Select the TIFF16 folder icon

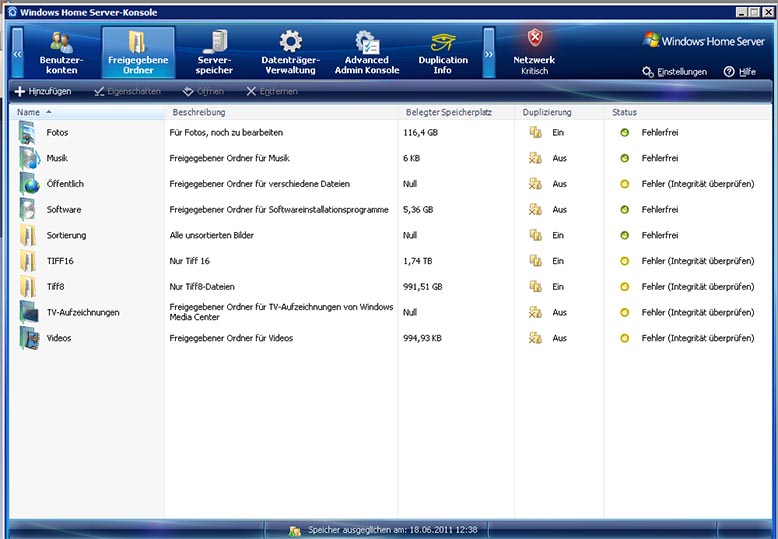coord(28,261)
